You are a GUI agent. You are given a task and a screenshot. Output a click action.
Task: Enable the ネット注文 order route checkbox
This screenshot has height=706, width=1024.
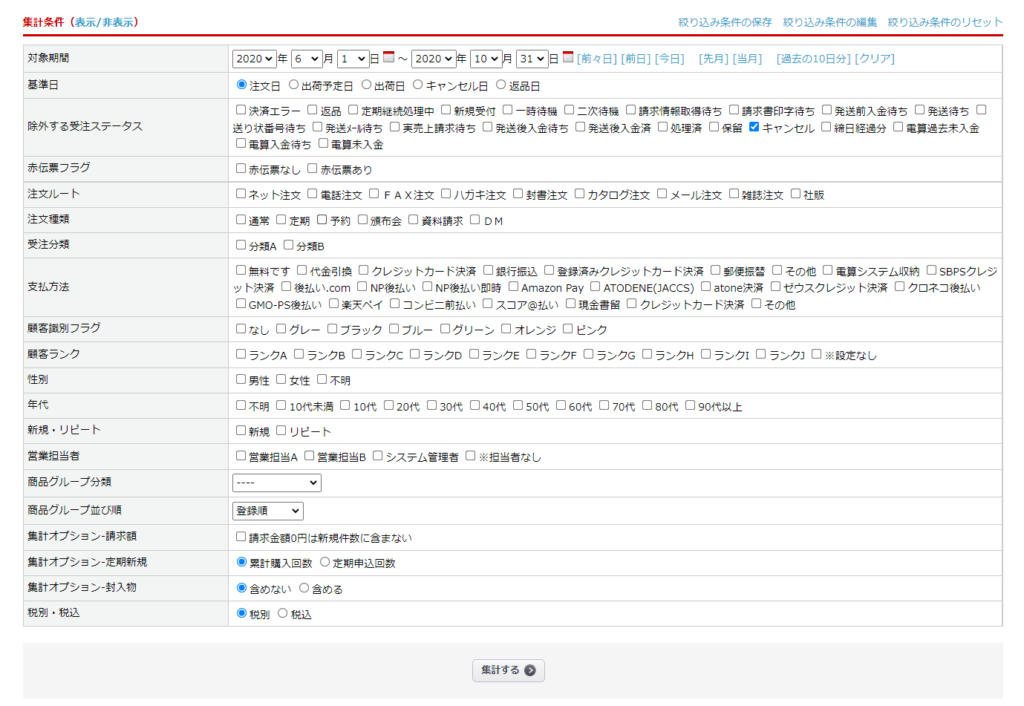pos(241,194)
